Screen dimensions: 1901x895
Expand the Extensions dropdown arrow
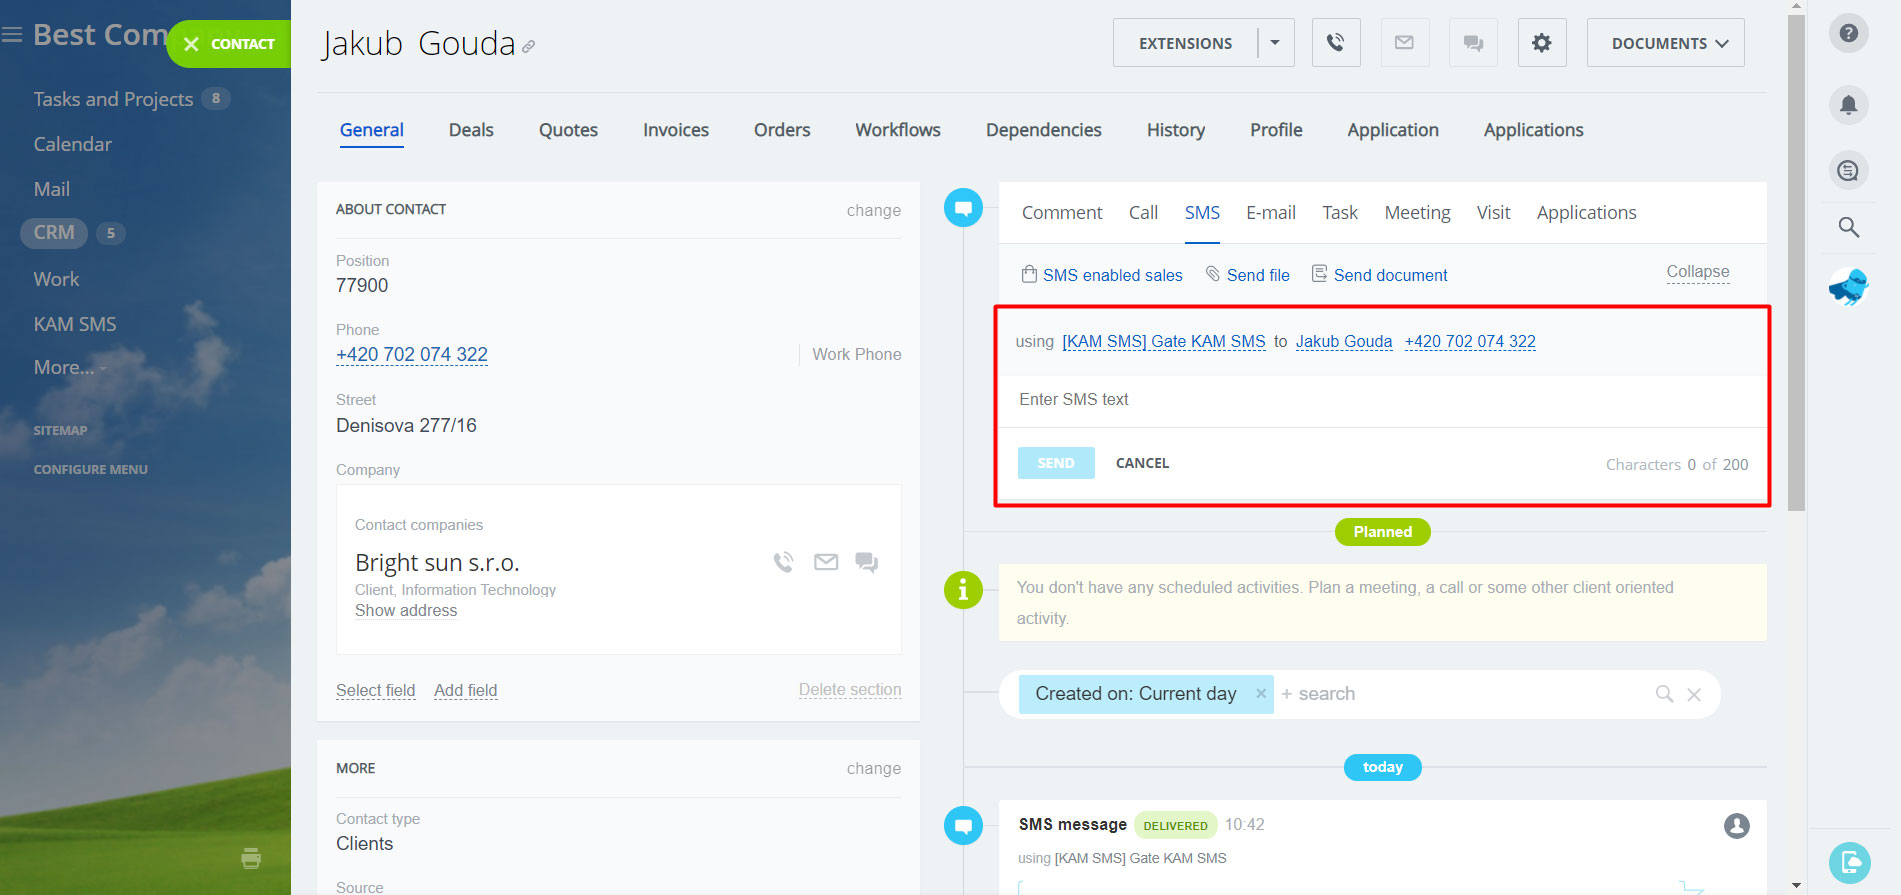tap(1275, 43)
